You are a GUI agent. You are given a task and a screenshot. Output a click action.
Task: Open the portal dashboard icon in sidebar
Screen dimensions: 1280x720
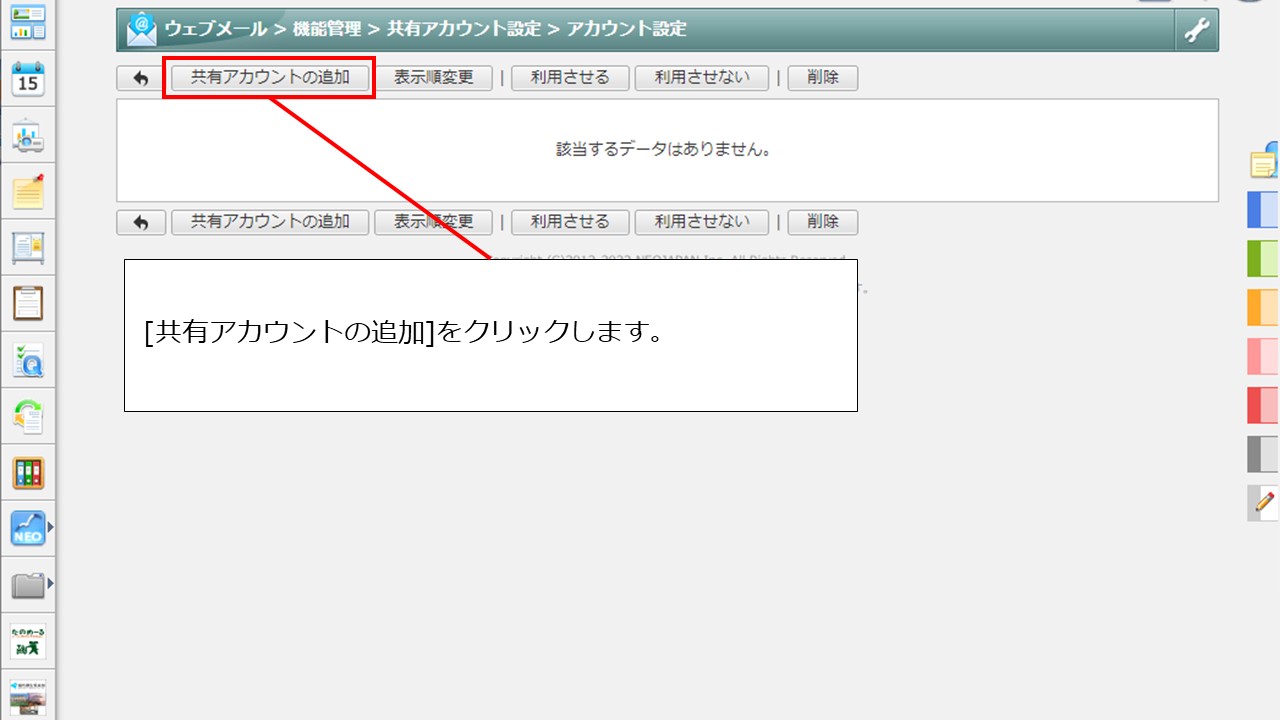point(28,22)
